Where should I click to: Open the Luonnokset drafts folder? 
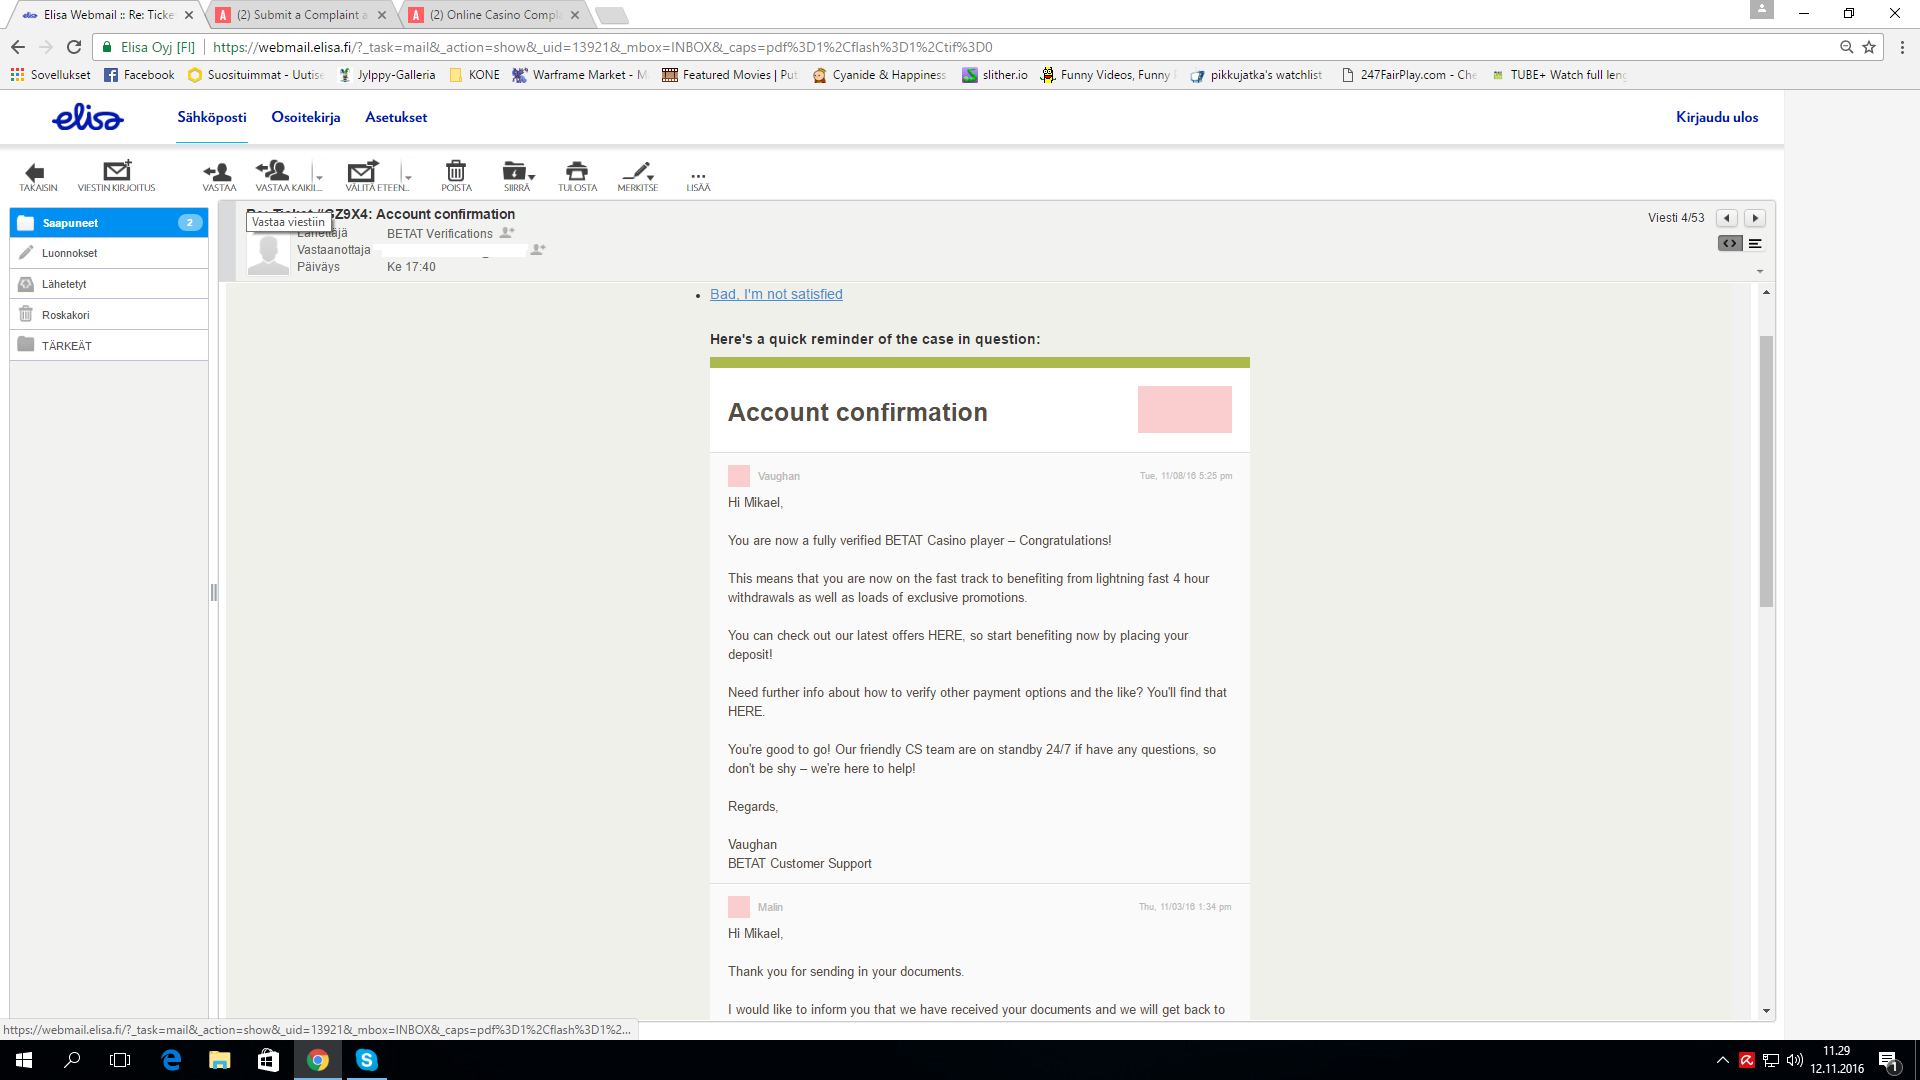coord(109,253)
